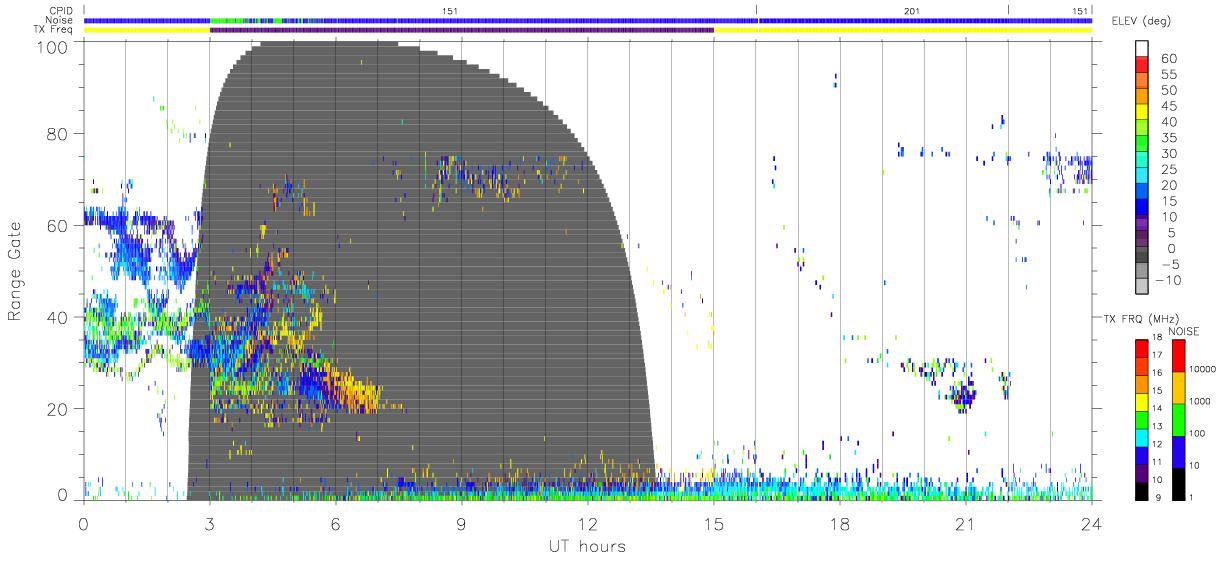Click the 60 tick on Range Gate axis

(57, 225)
